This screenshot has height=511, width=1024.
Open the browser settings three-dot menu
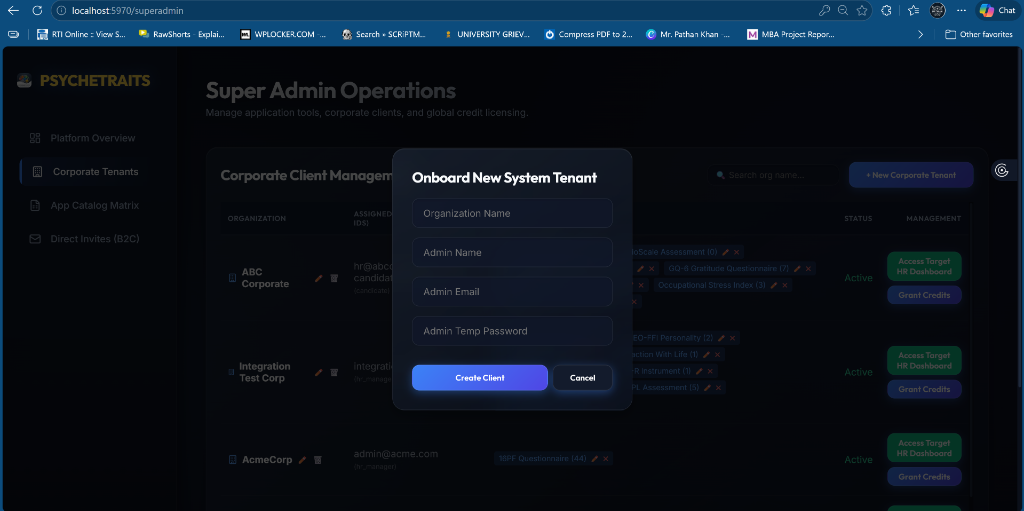pos(961,10)
